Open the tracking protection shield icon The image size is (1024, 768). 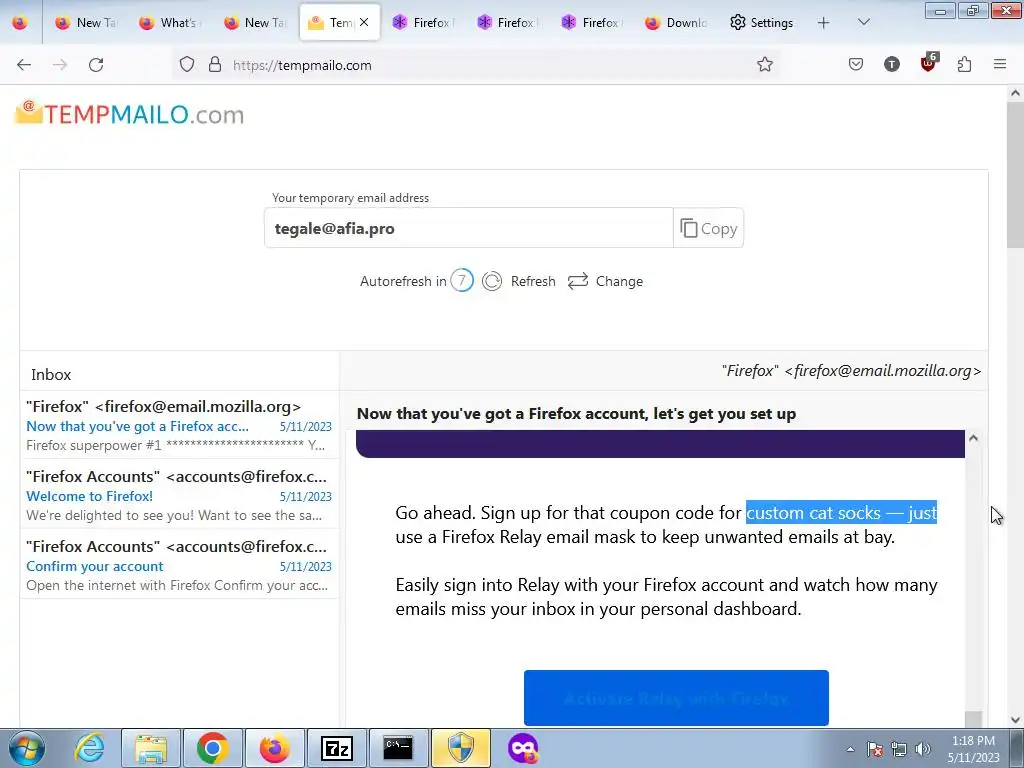click(187, 65)
